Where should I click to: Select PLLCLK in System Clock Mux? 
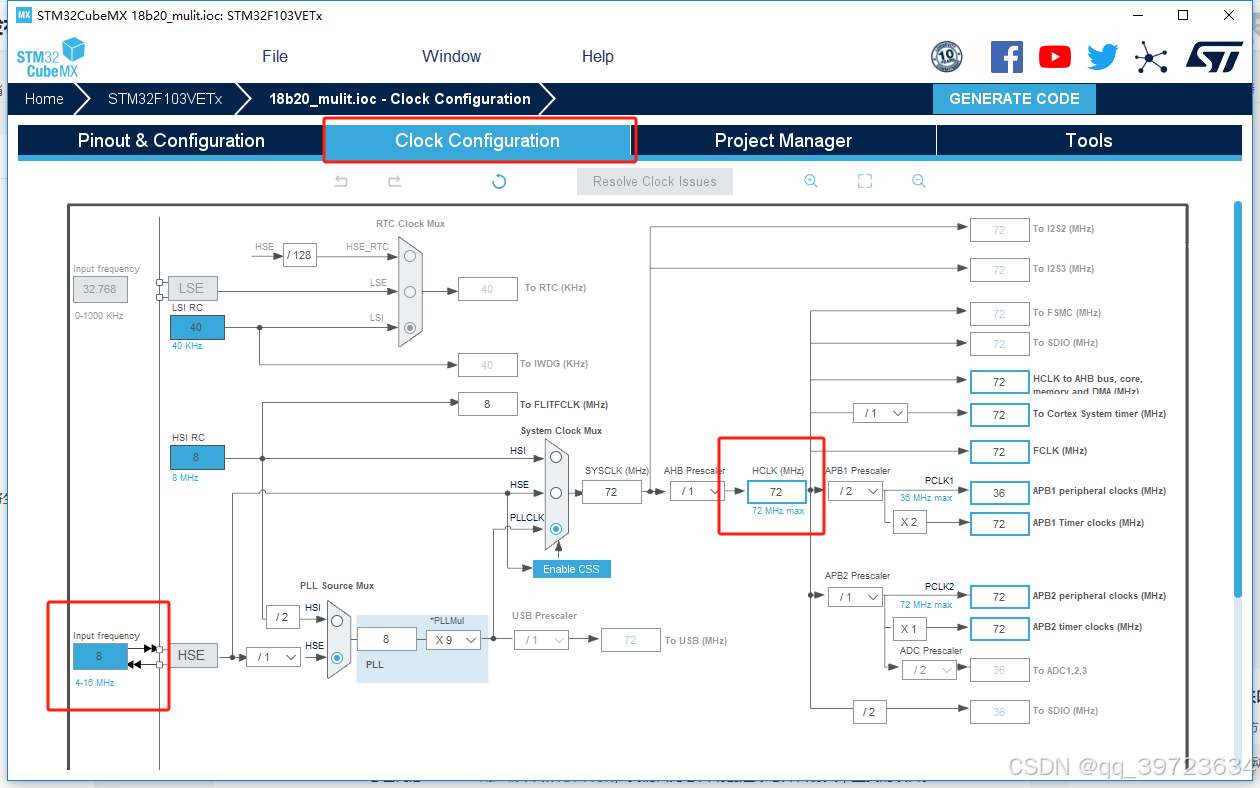click(x=556, y=528)
